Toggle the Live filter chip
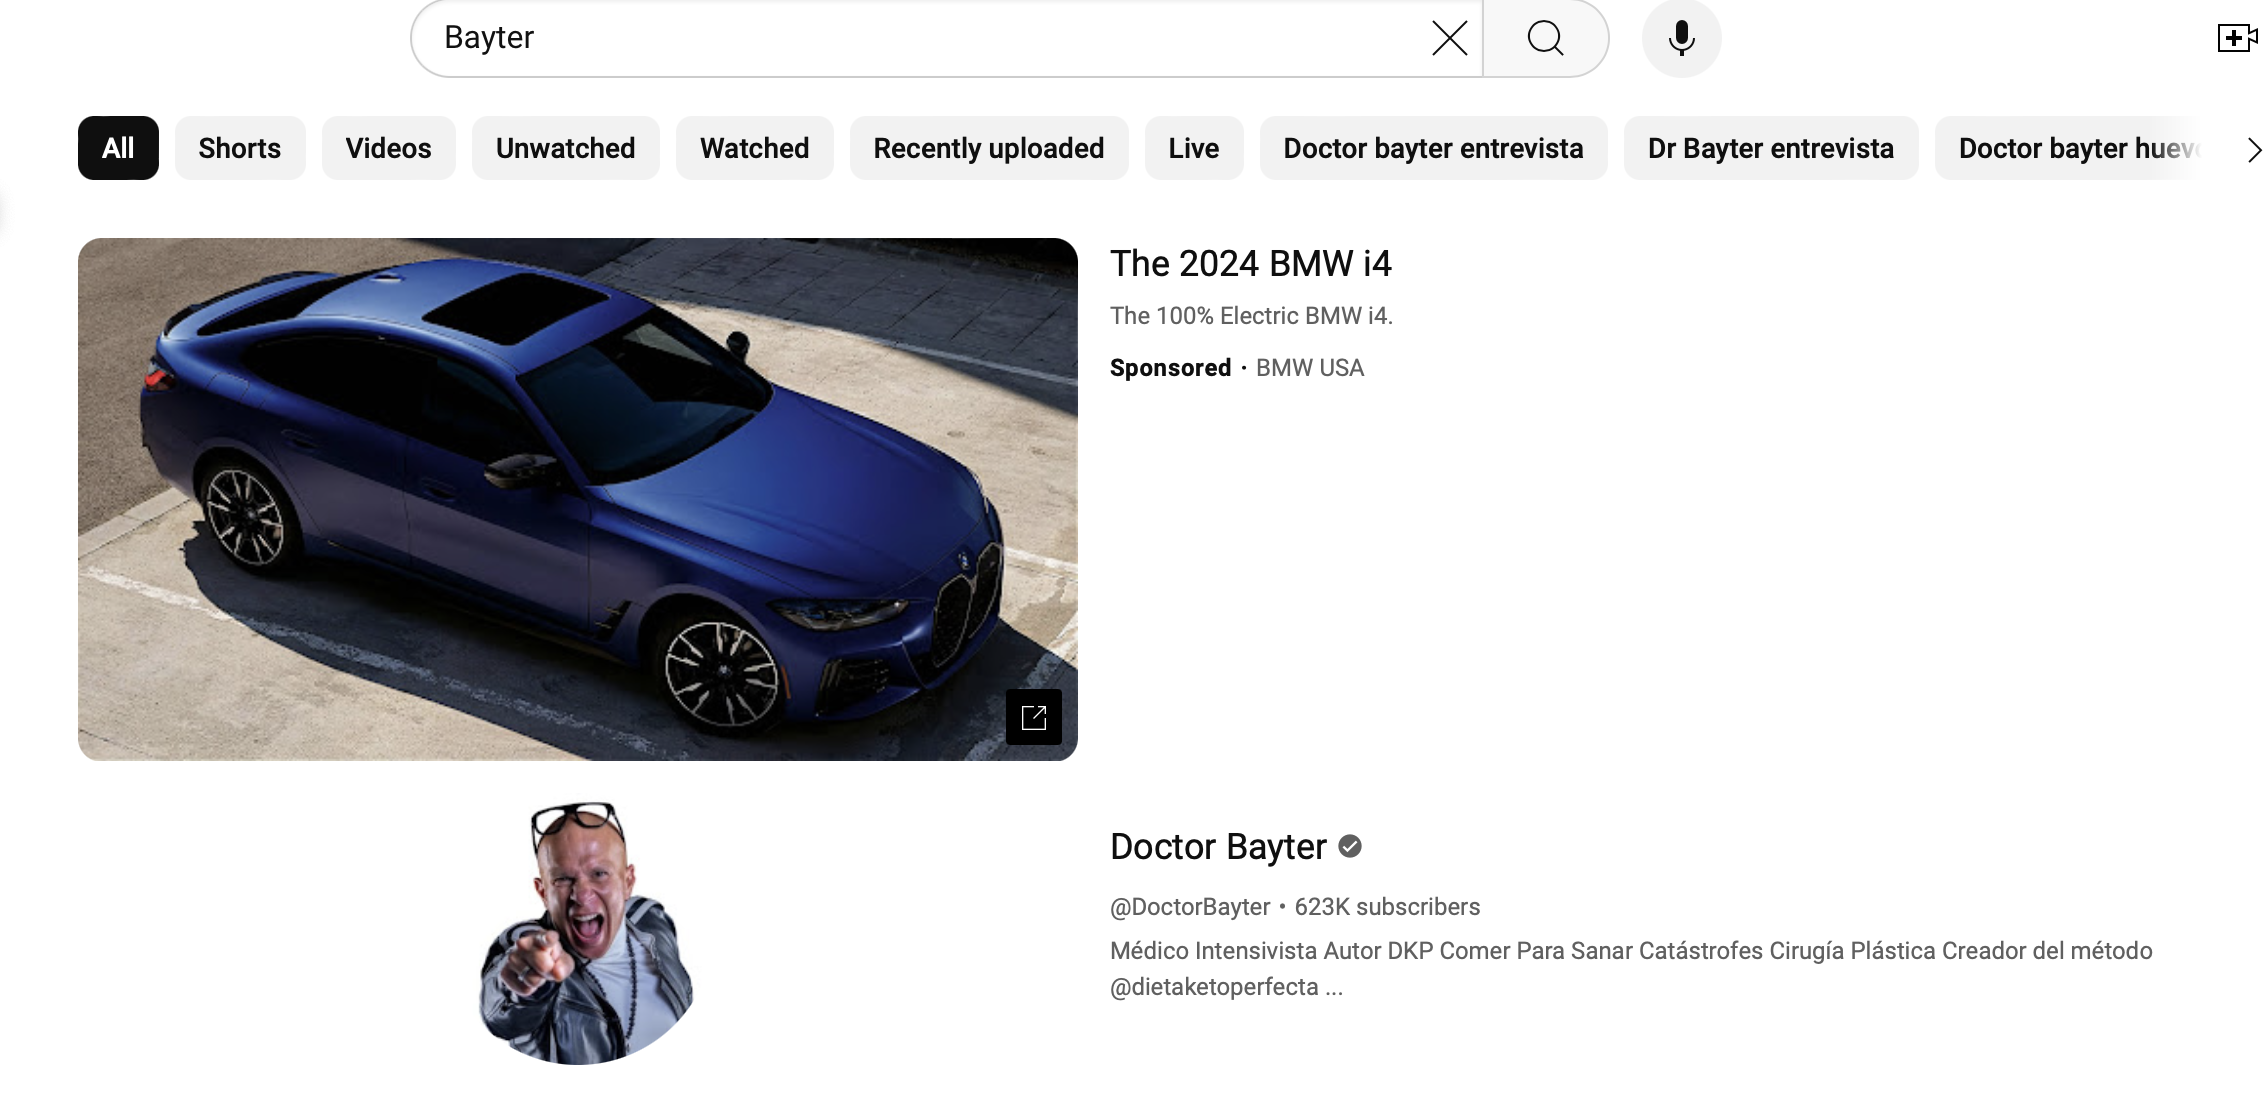 (1193, 148)
